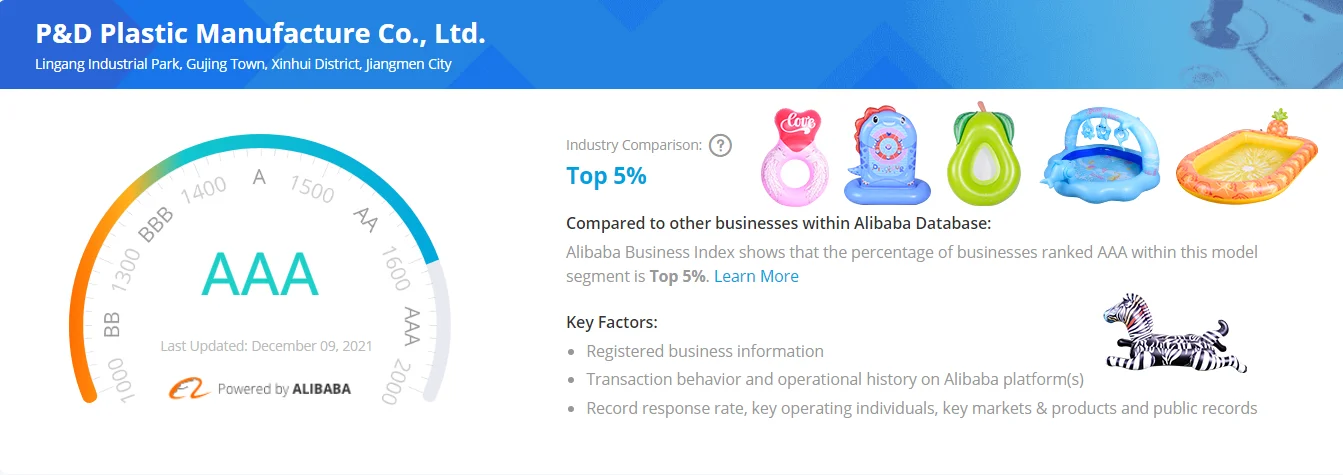The image size is (1343, 475).
Task: Click the Industry Comparison help question mark icon
Action: pos(720,145)
